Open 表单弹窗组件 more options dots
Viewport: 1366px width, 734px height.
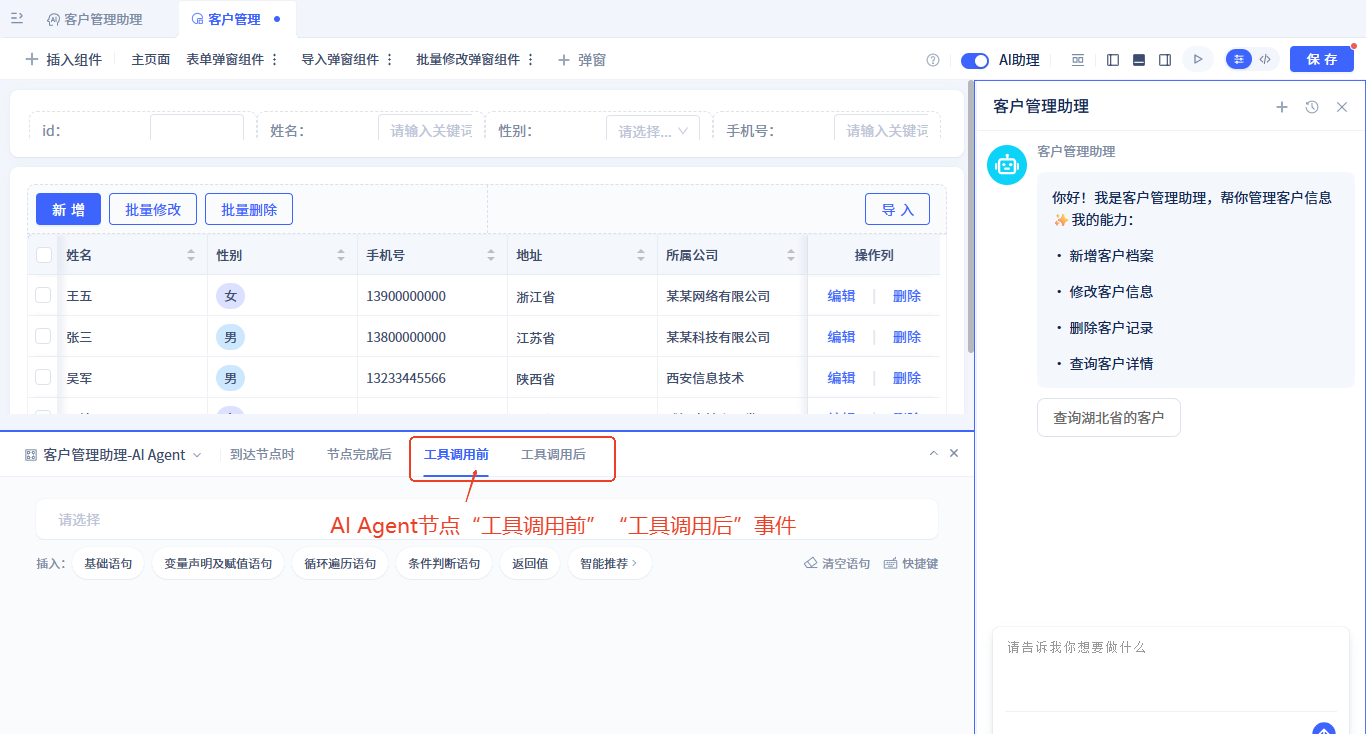pos(275,60)
